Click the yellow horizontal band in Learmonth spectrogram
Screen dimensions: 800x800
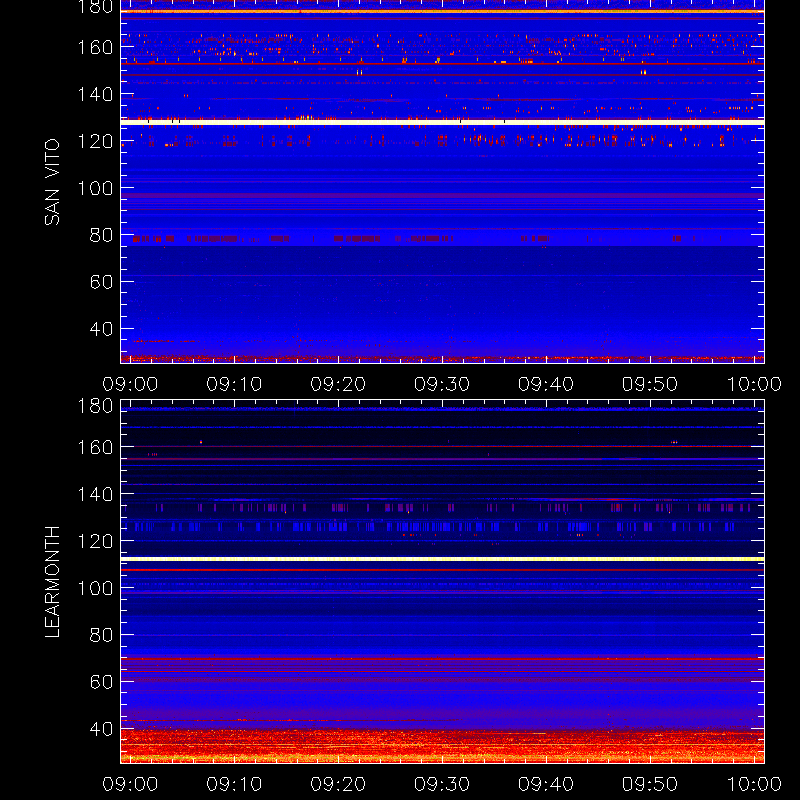[442, 559]
